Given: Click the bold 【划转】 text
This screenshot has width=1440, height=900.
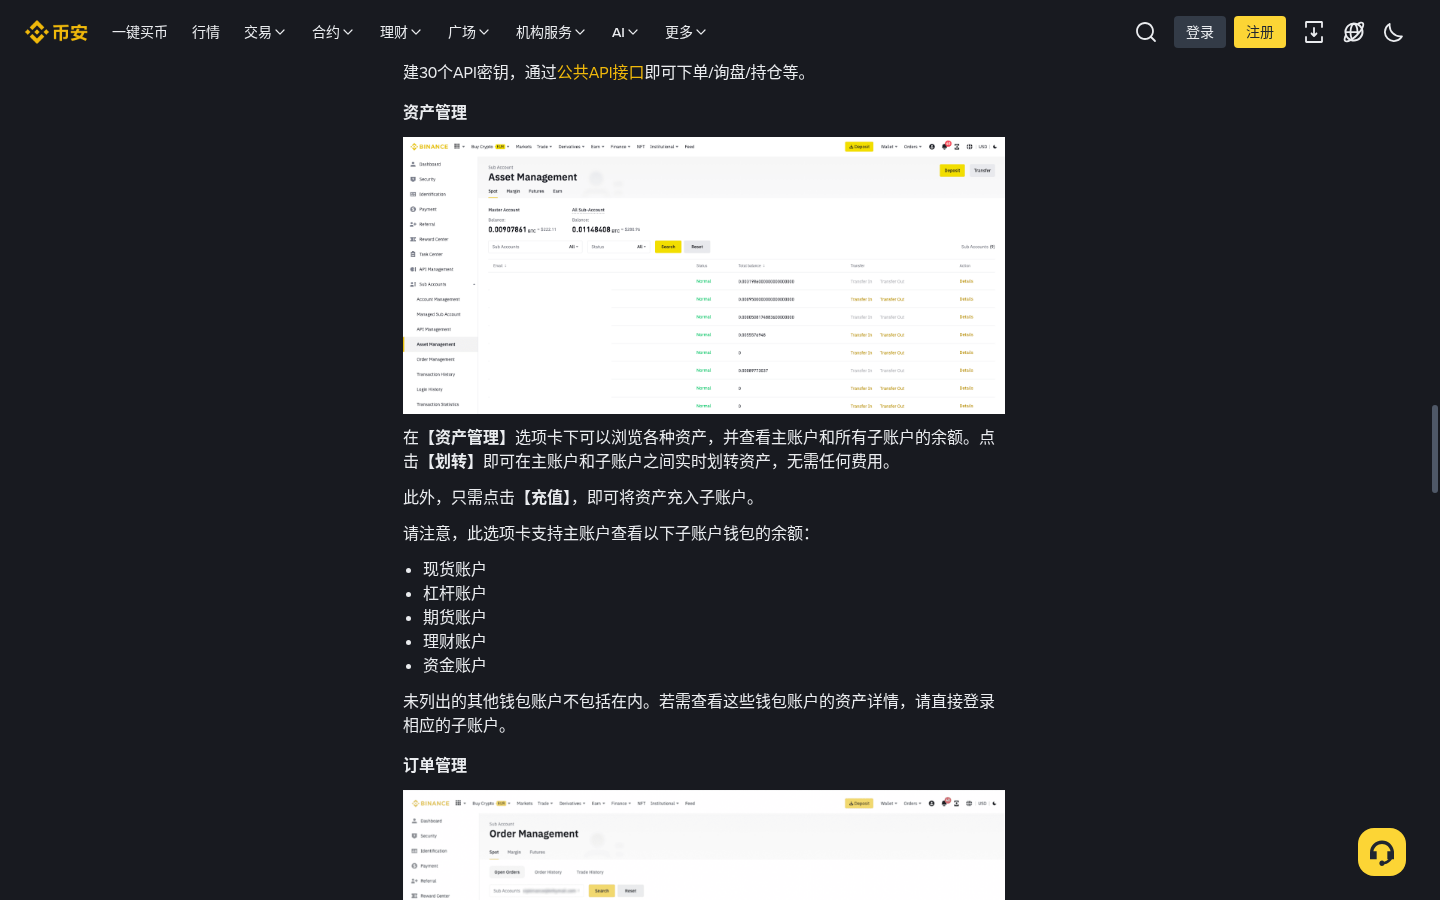Looking at the screenshot, I should (451, 461).
